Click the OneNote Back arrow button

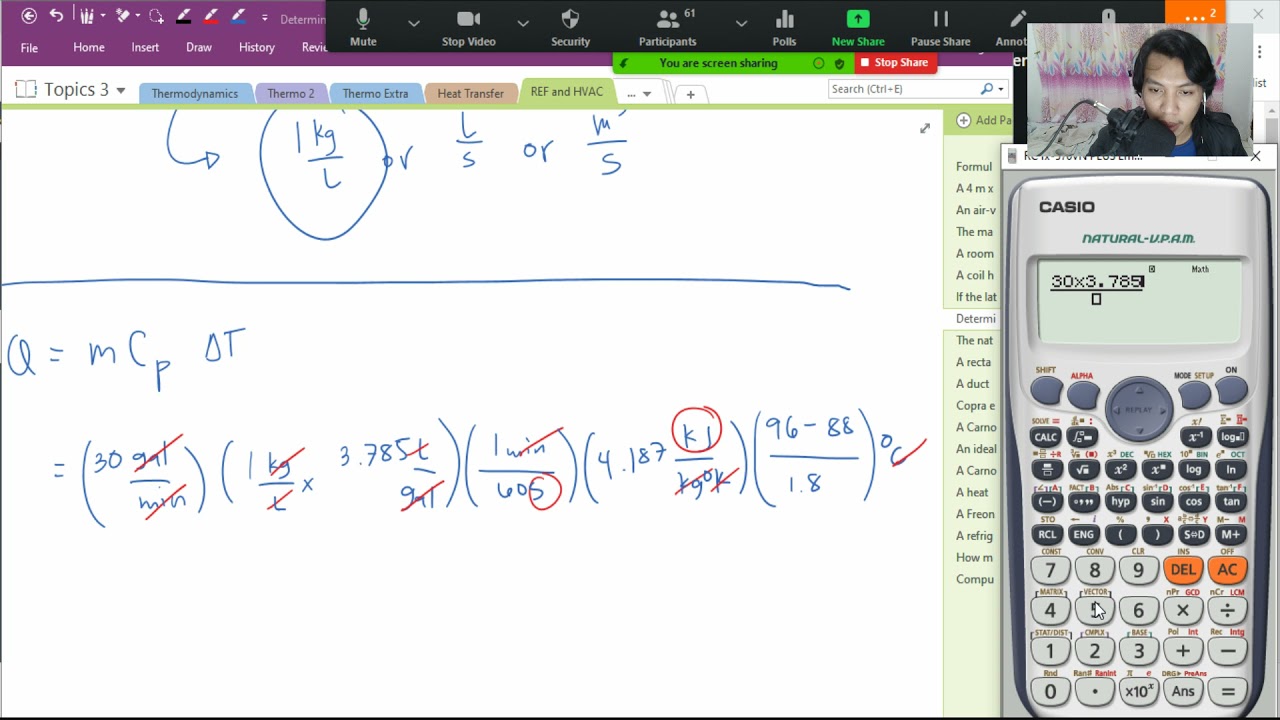click(29, 16)
